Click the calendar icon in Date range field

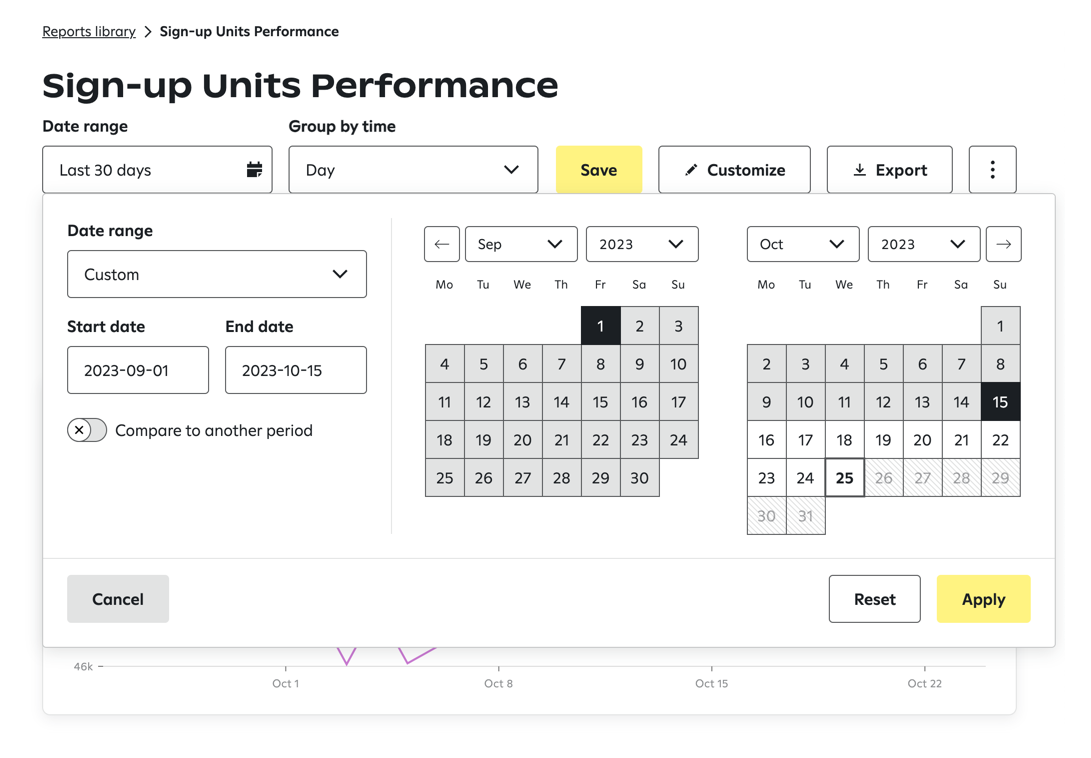(x=254, y=170)
